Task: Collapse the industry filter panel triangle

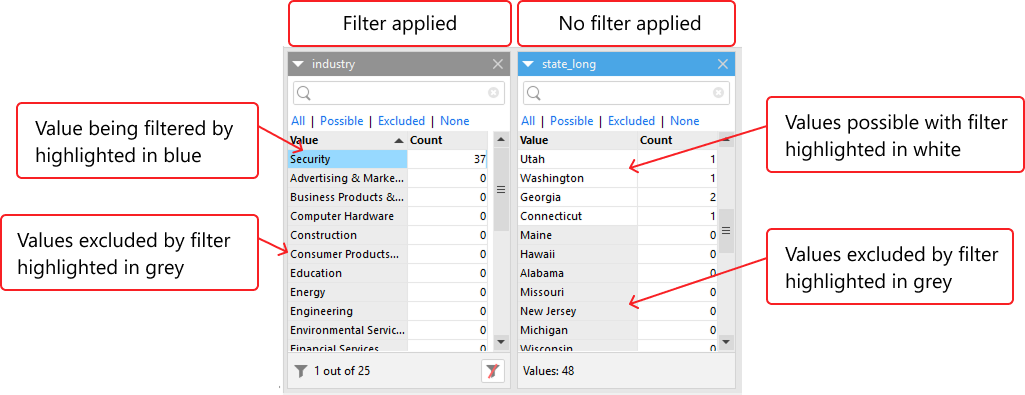Action: pyautogui.click(x=298, y=64)
